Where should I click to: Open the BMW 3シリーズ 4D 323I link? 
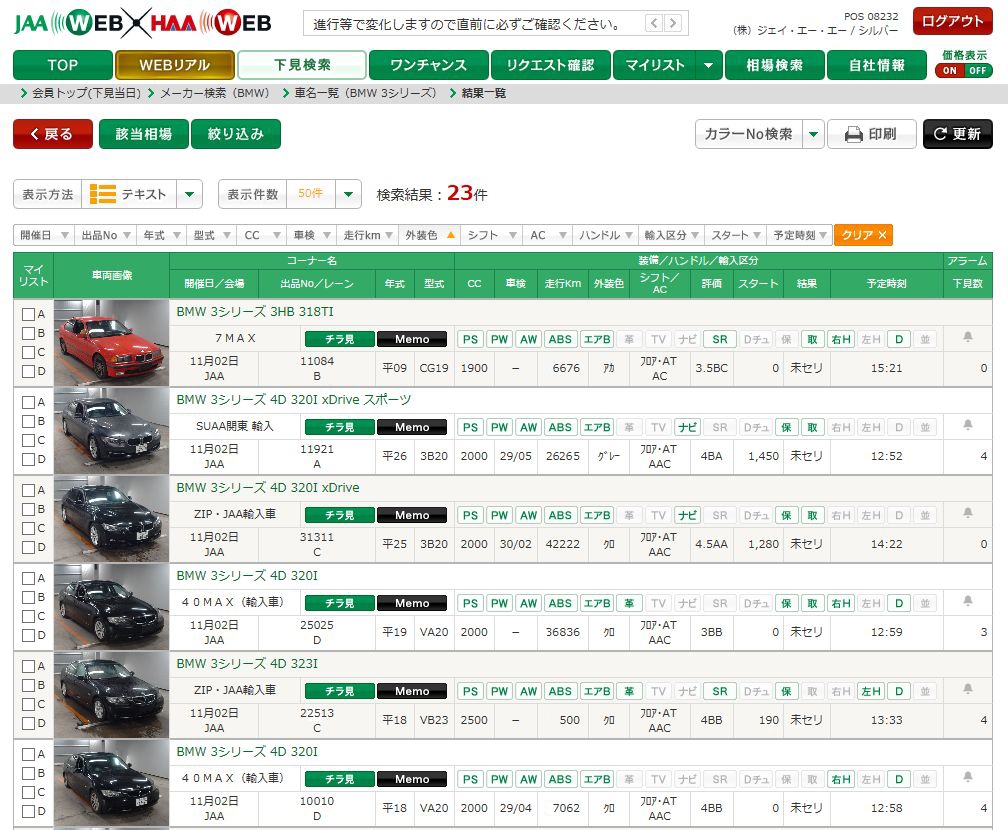[x=247, y=663]
